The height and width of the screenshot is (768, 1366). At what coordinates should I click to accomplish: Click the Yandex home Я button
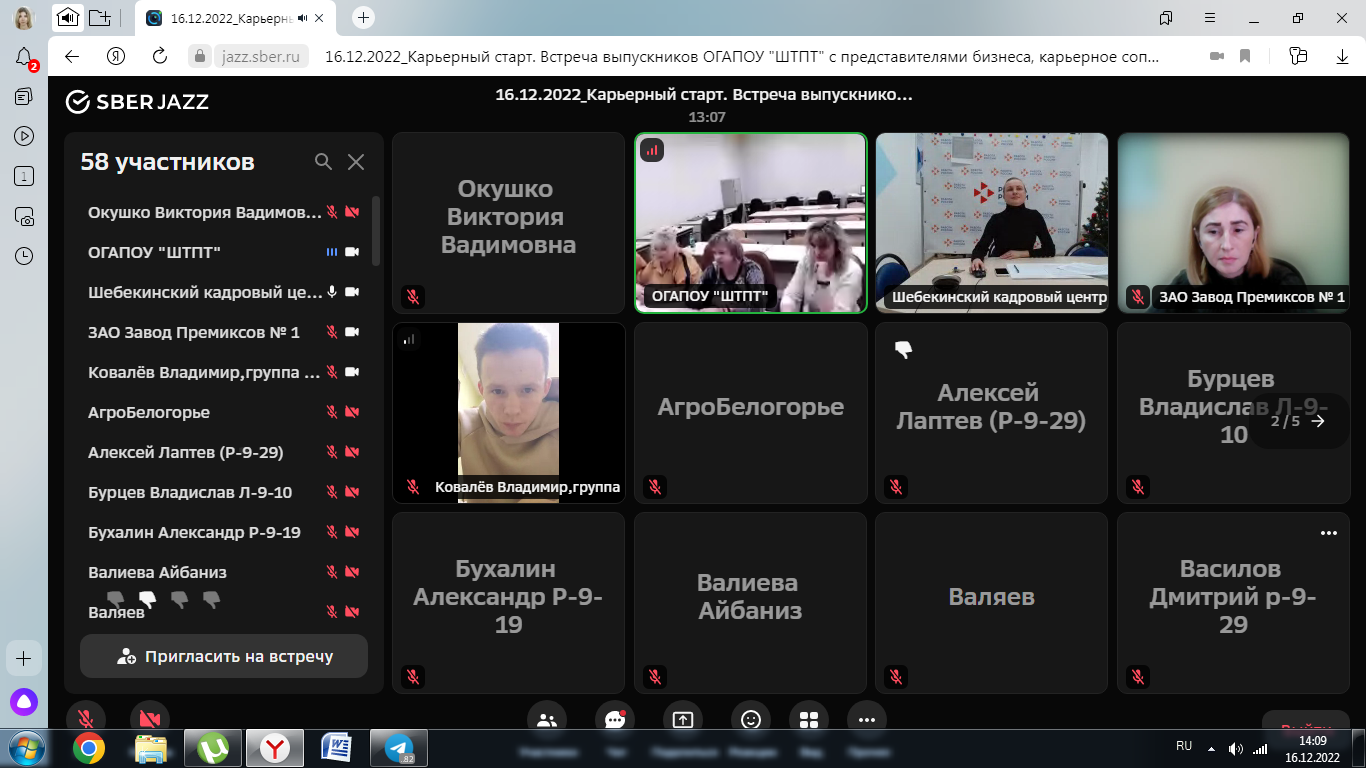click(x=116, y=56)
